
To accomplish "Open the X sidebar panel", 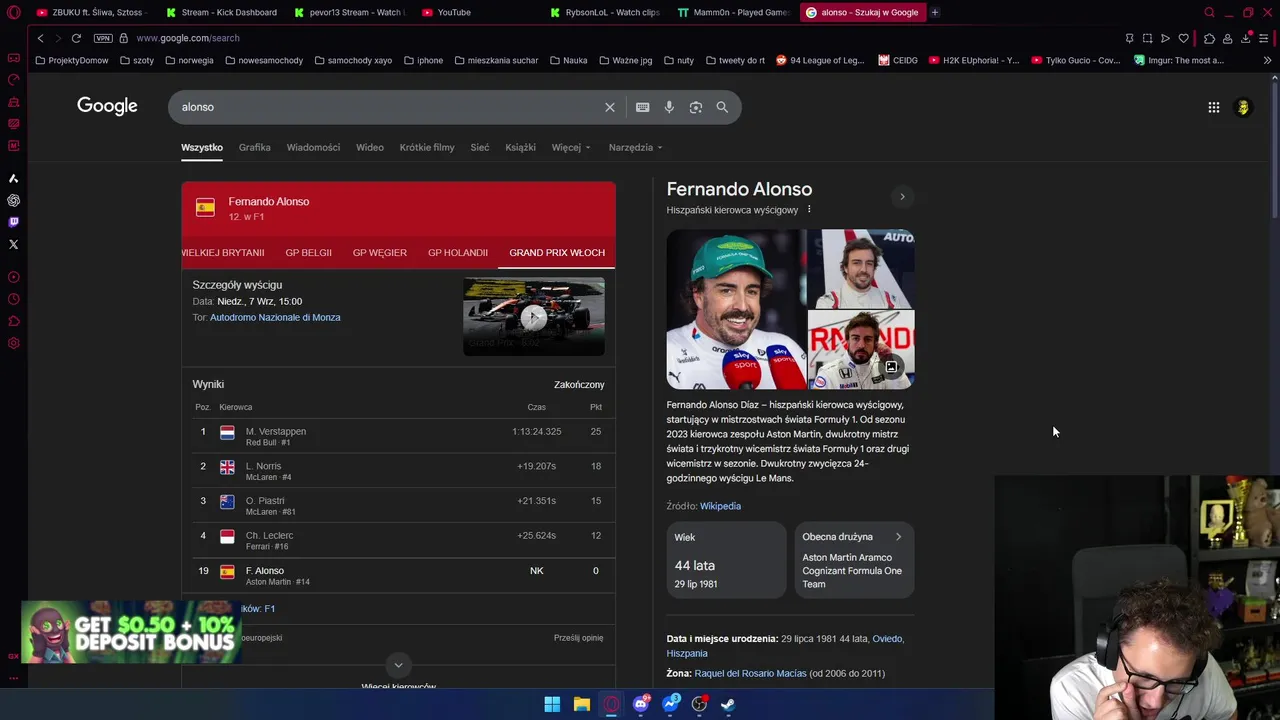I will pos(13,244).
